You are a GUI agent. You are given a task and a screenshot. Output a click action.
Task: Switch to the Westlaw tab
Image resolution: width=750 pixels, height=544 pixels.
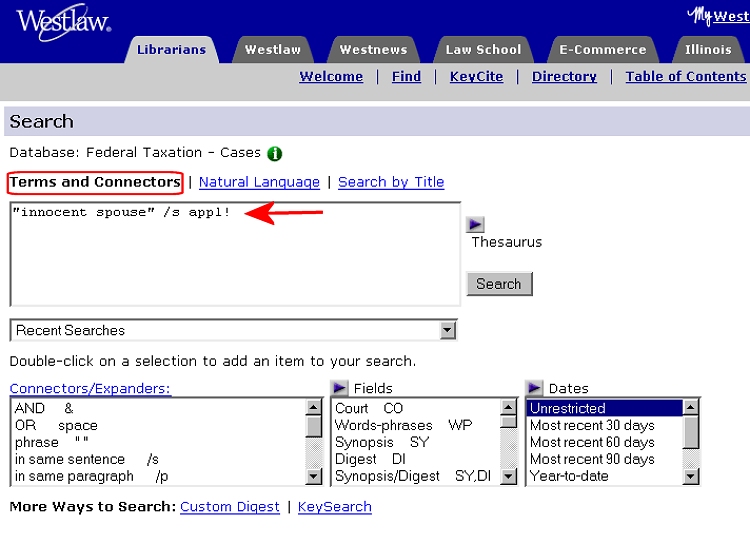273,50
